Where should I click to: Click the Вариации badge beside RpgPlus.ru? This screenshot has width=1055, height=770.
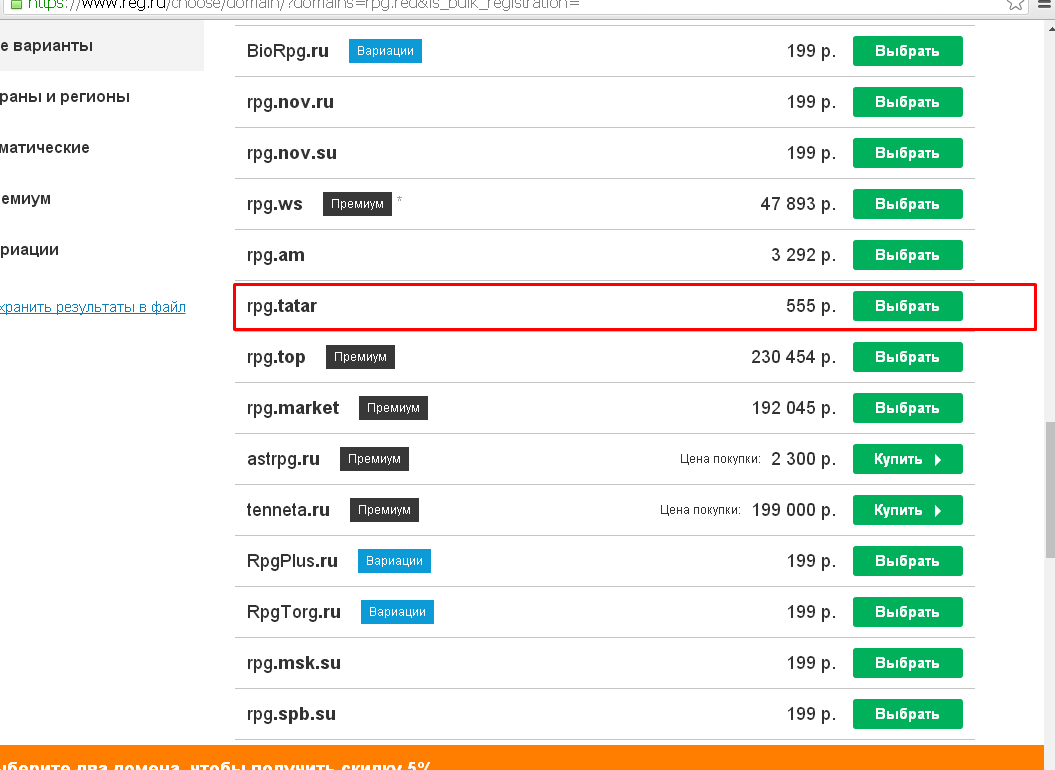pyautogui.click(x=394, y=561)
